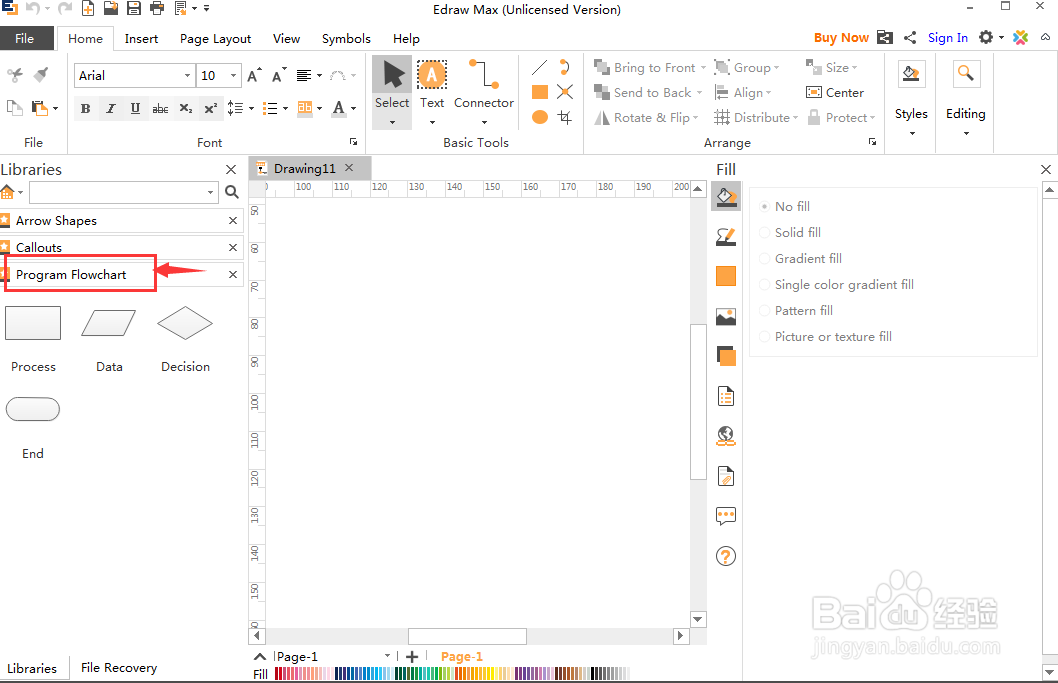Expand the Bring to Front dropdown
Viewport: 1058px width, 683px height.
point(703,67)
